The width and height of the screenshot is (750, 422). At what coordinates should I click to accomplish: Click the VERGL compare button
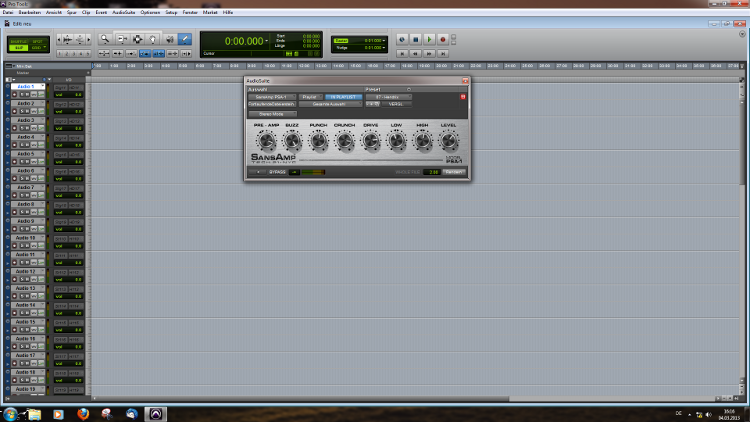(395, 104)
